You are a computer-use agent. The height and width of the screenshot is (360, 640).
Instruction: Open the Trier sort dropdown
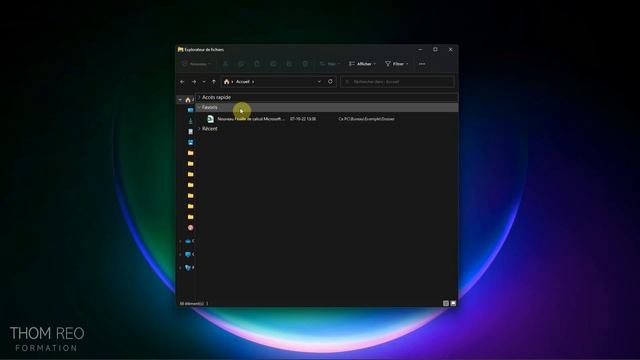pyautogui.click(x=330, y=64)
